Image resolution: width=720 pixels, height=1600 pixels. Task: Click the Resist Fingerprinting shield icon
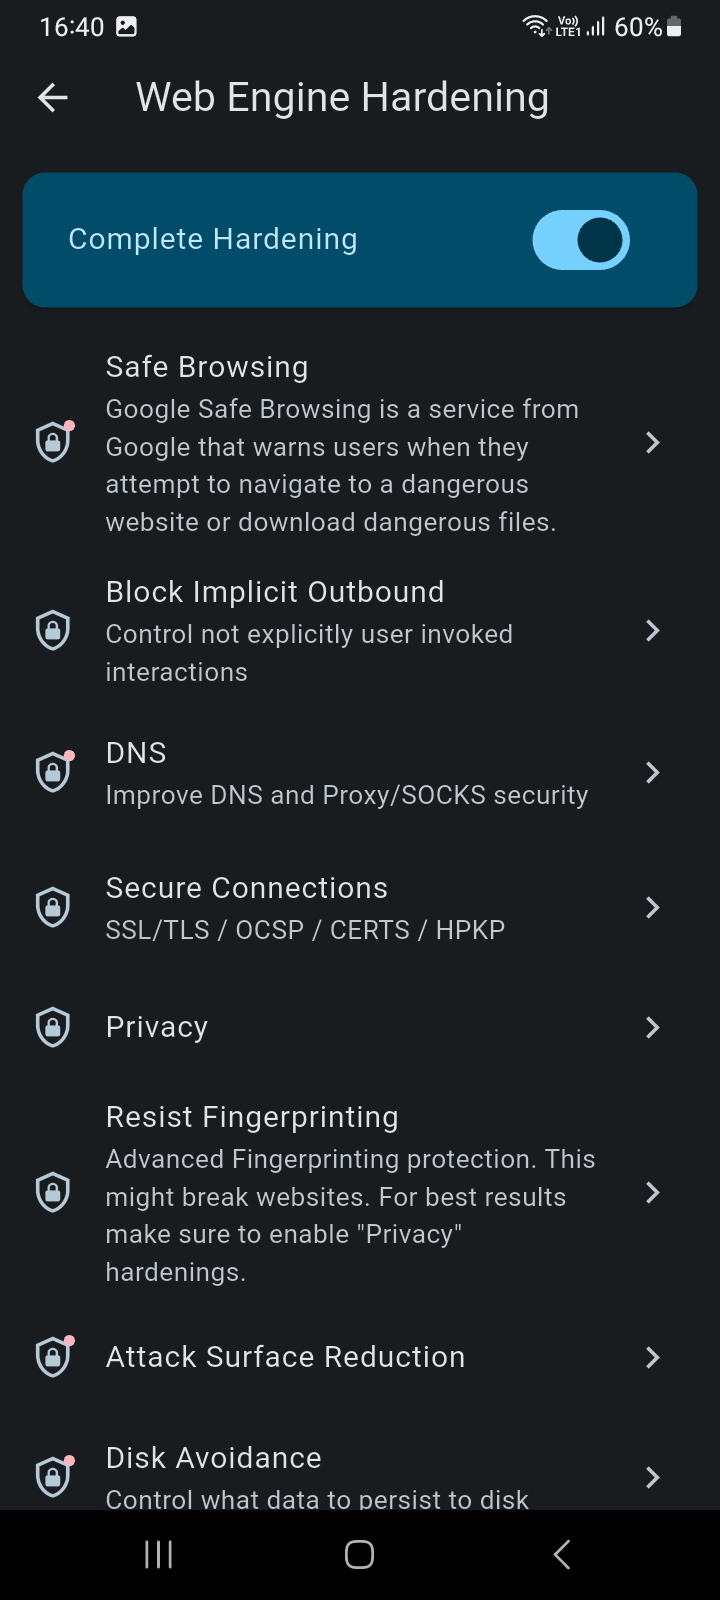[53, 1192]
